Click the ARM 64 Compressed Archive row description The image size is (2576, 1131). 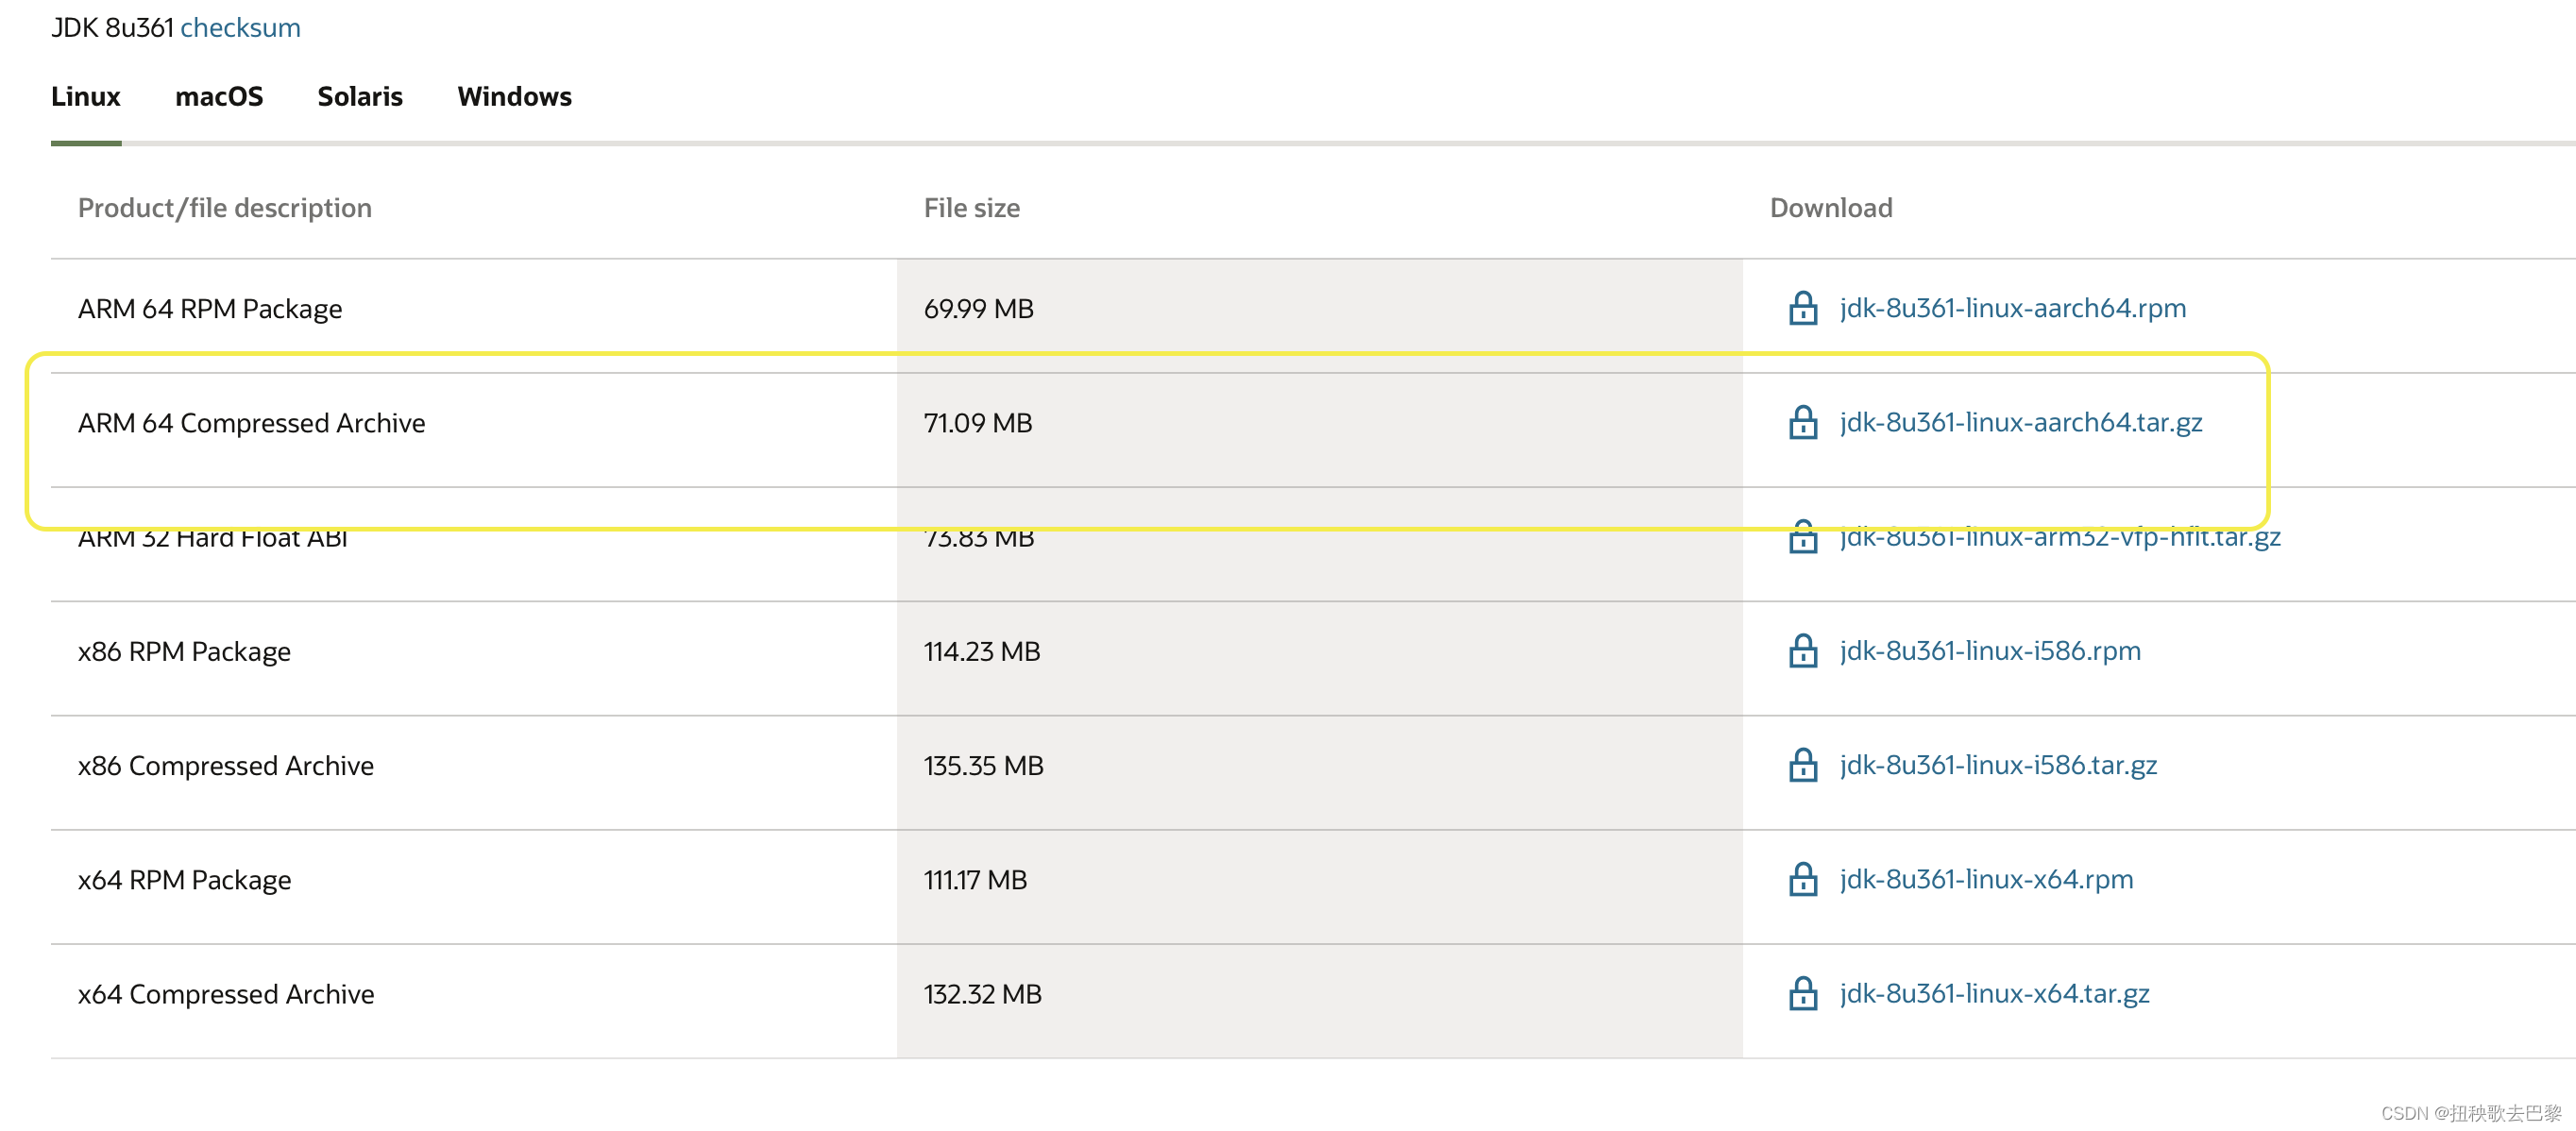(251, 423)
